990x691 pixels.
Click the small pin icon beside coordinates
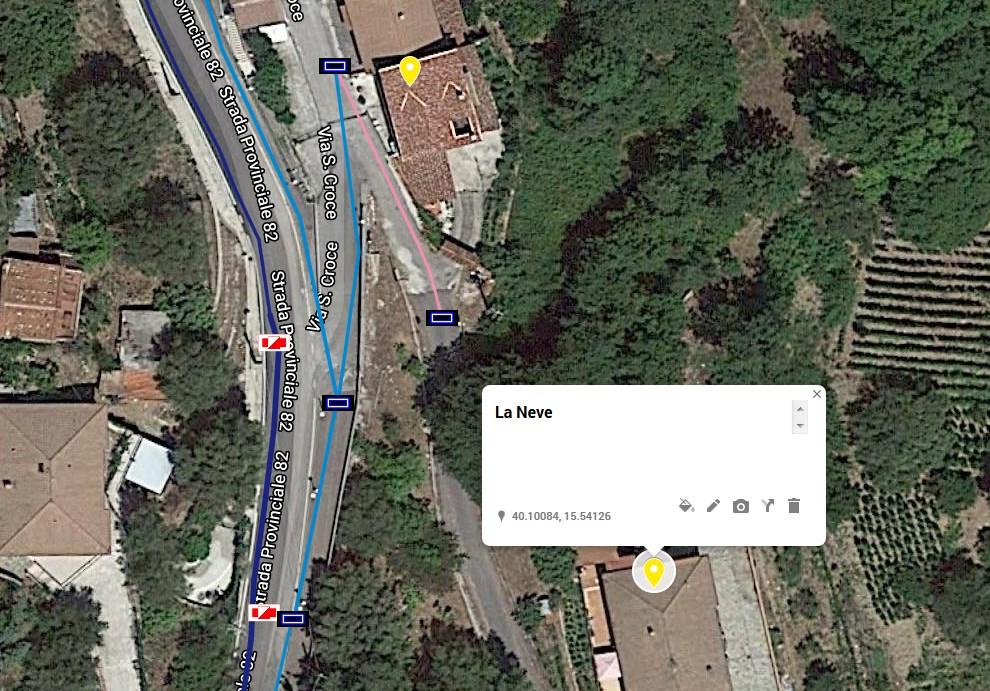coord(501,516)
